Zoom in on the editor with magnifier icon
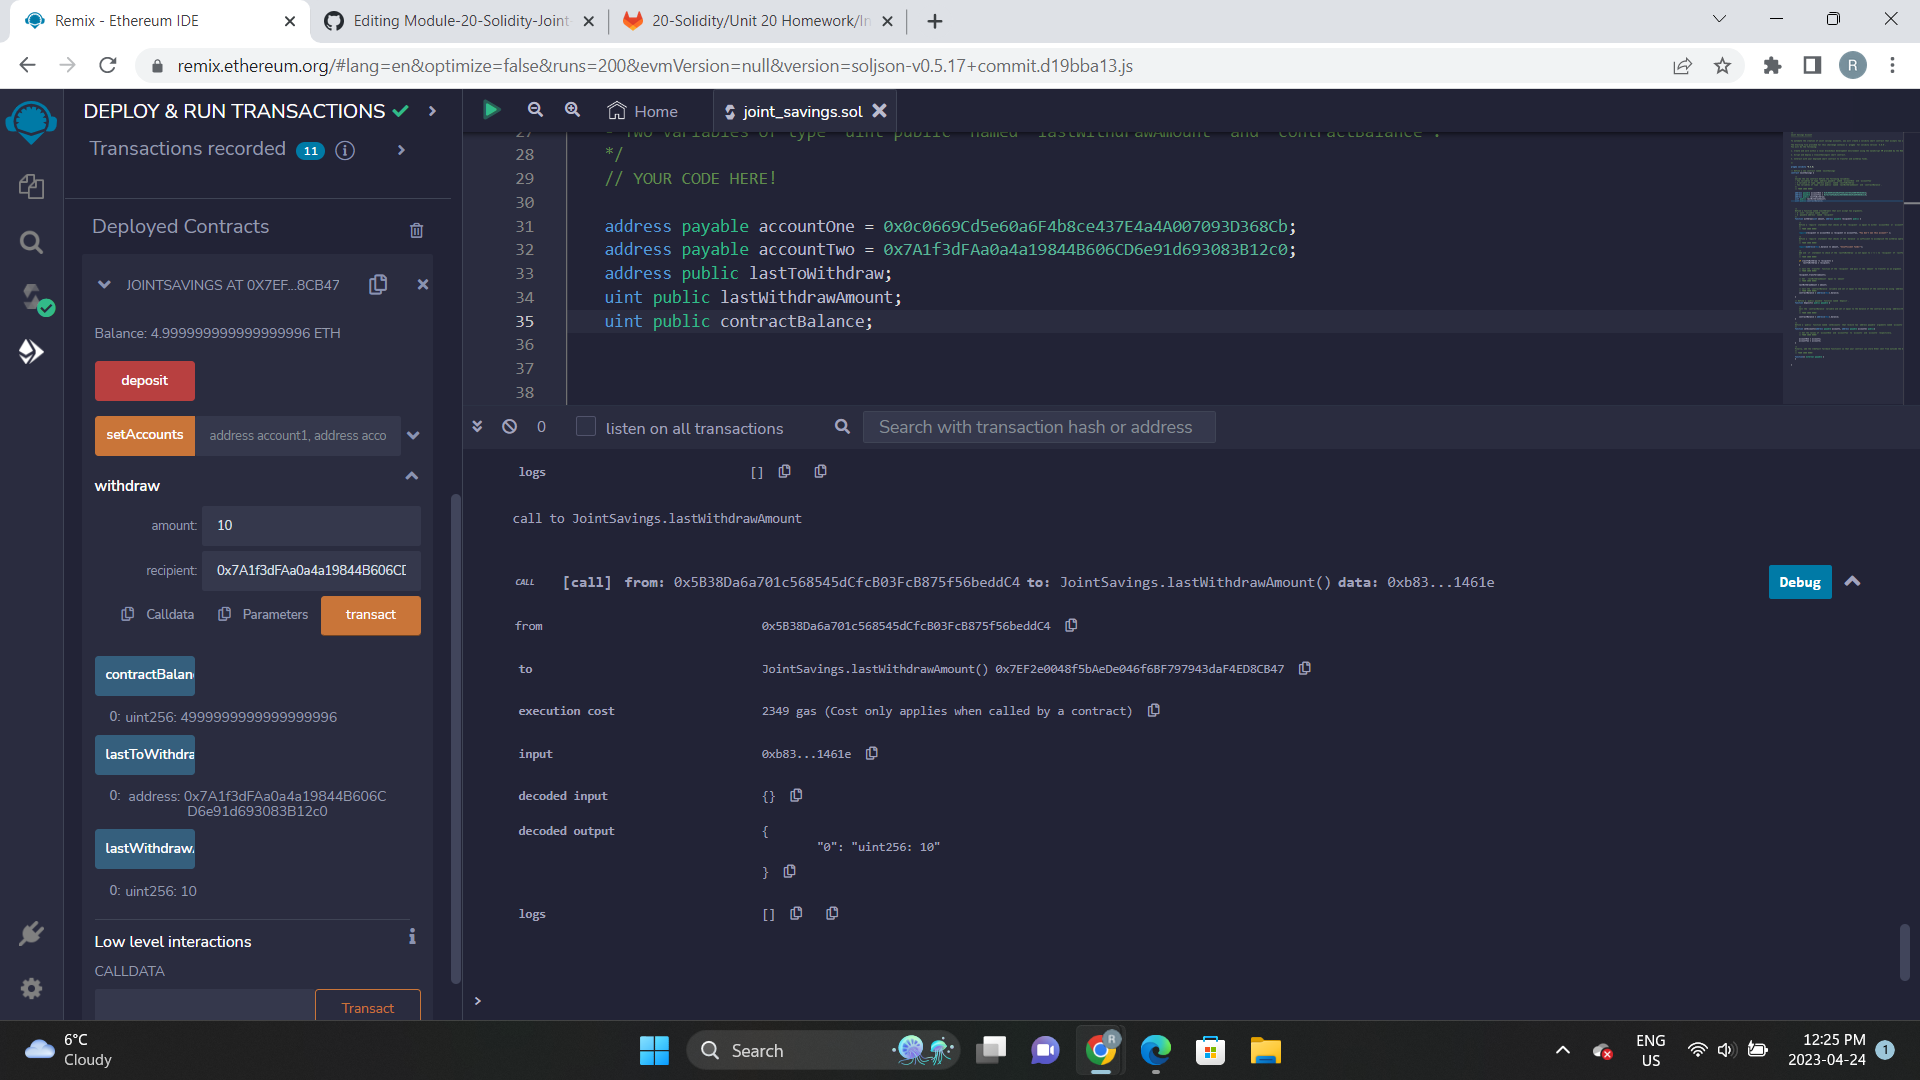The height and width of the screenshot is (1080, 1920). (571, 110)
